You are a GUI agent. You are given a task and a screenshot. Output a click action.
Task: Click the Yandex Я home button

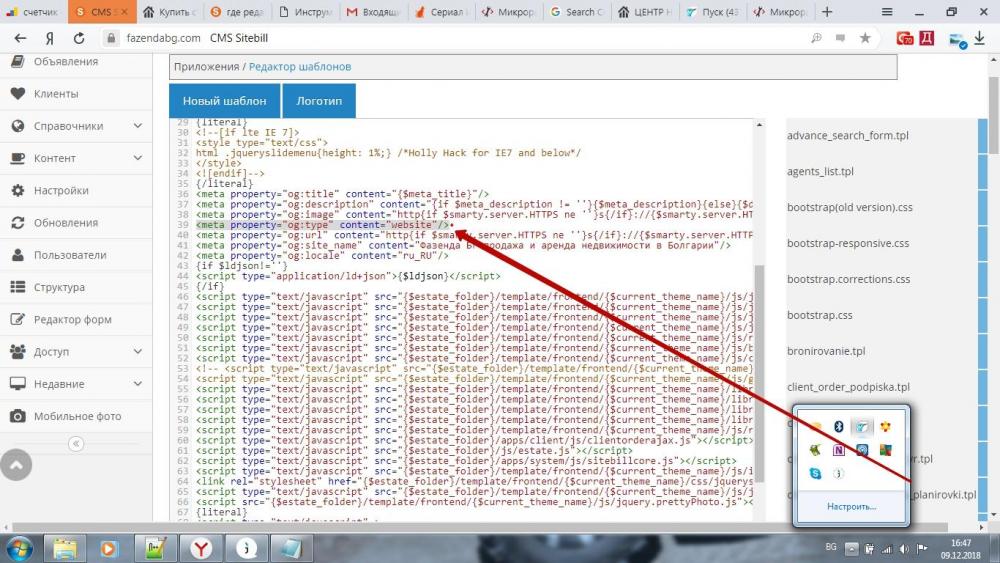(50, 38)
